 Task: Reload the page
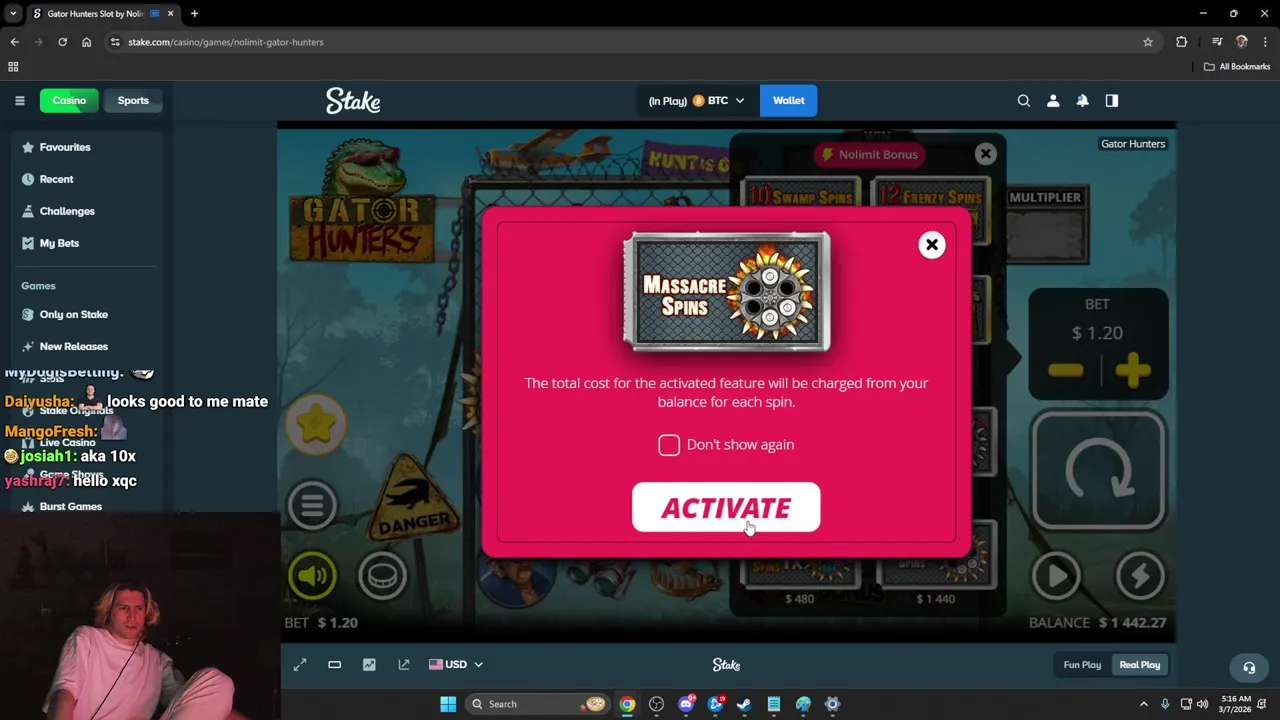coord(62,42)
